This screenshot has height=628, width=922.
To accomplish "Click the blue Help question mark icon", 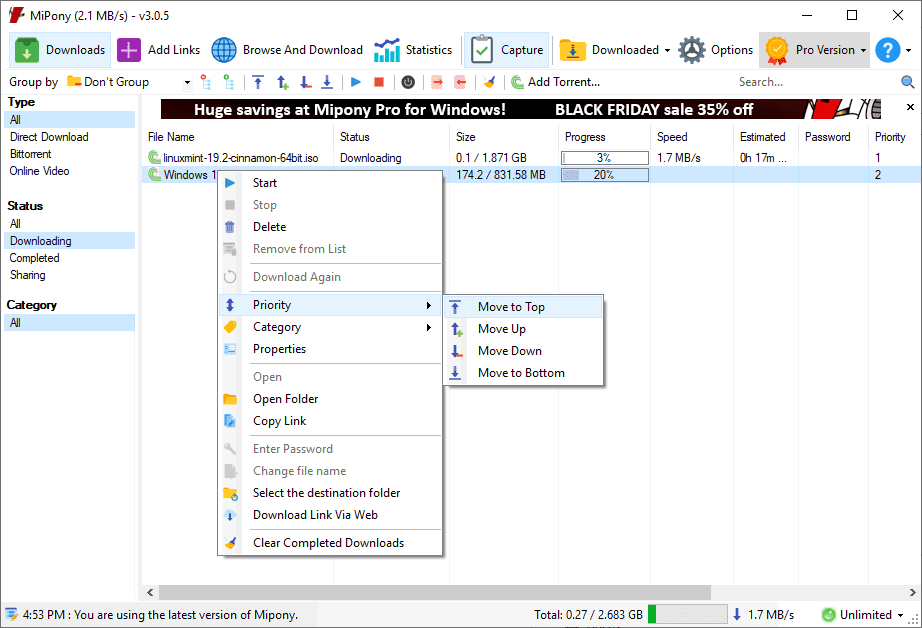I will (x=887, y=50).
